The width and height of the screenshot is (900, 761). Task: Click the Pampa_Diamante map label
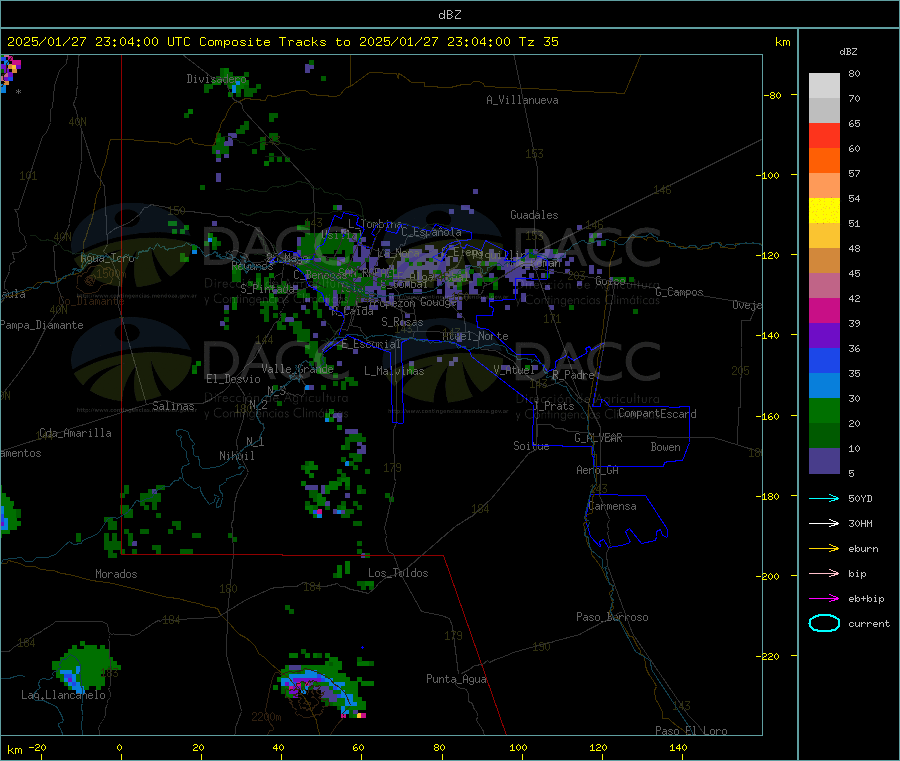tap(42, 325)
